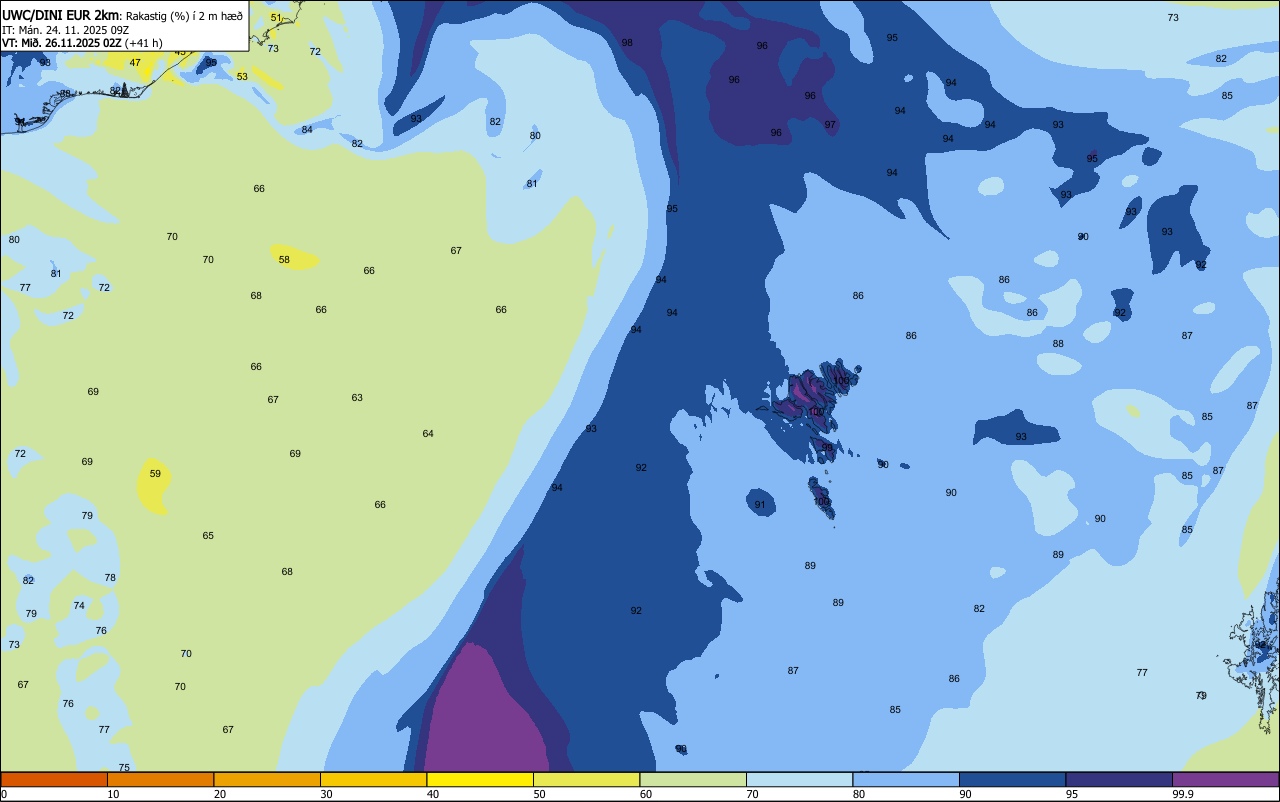Click the 'UWC/DINI EUR 2km' title text

coord(61,15)
